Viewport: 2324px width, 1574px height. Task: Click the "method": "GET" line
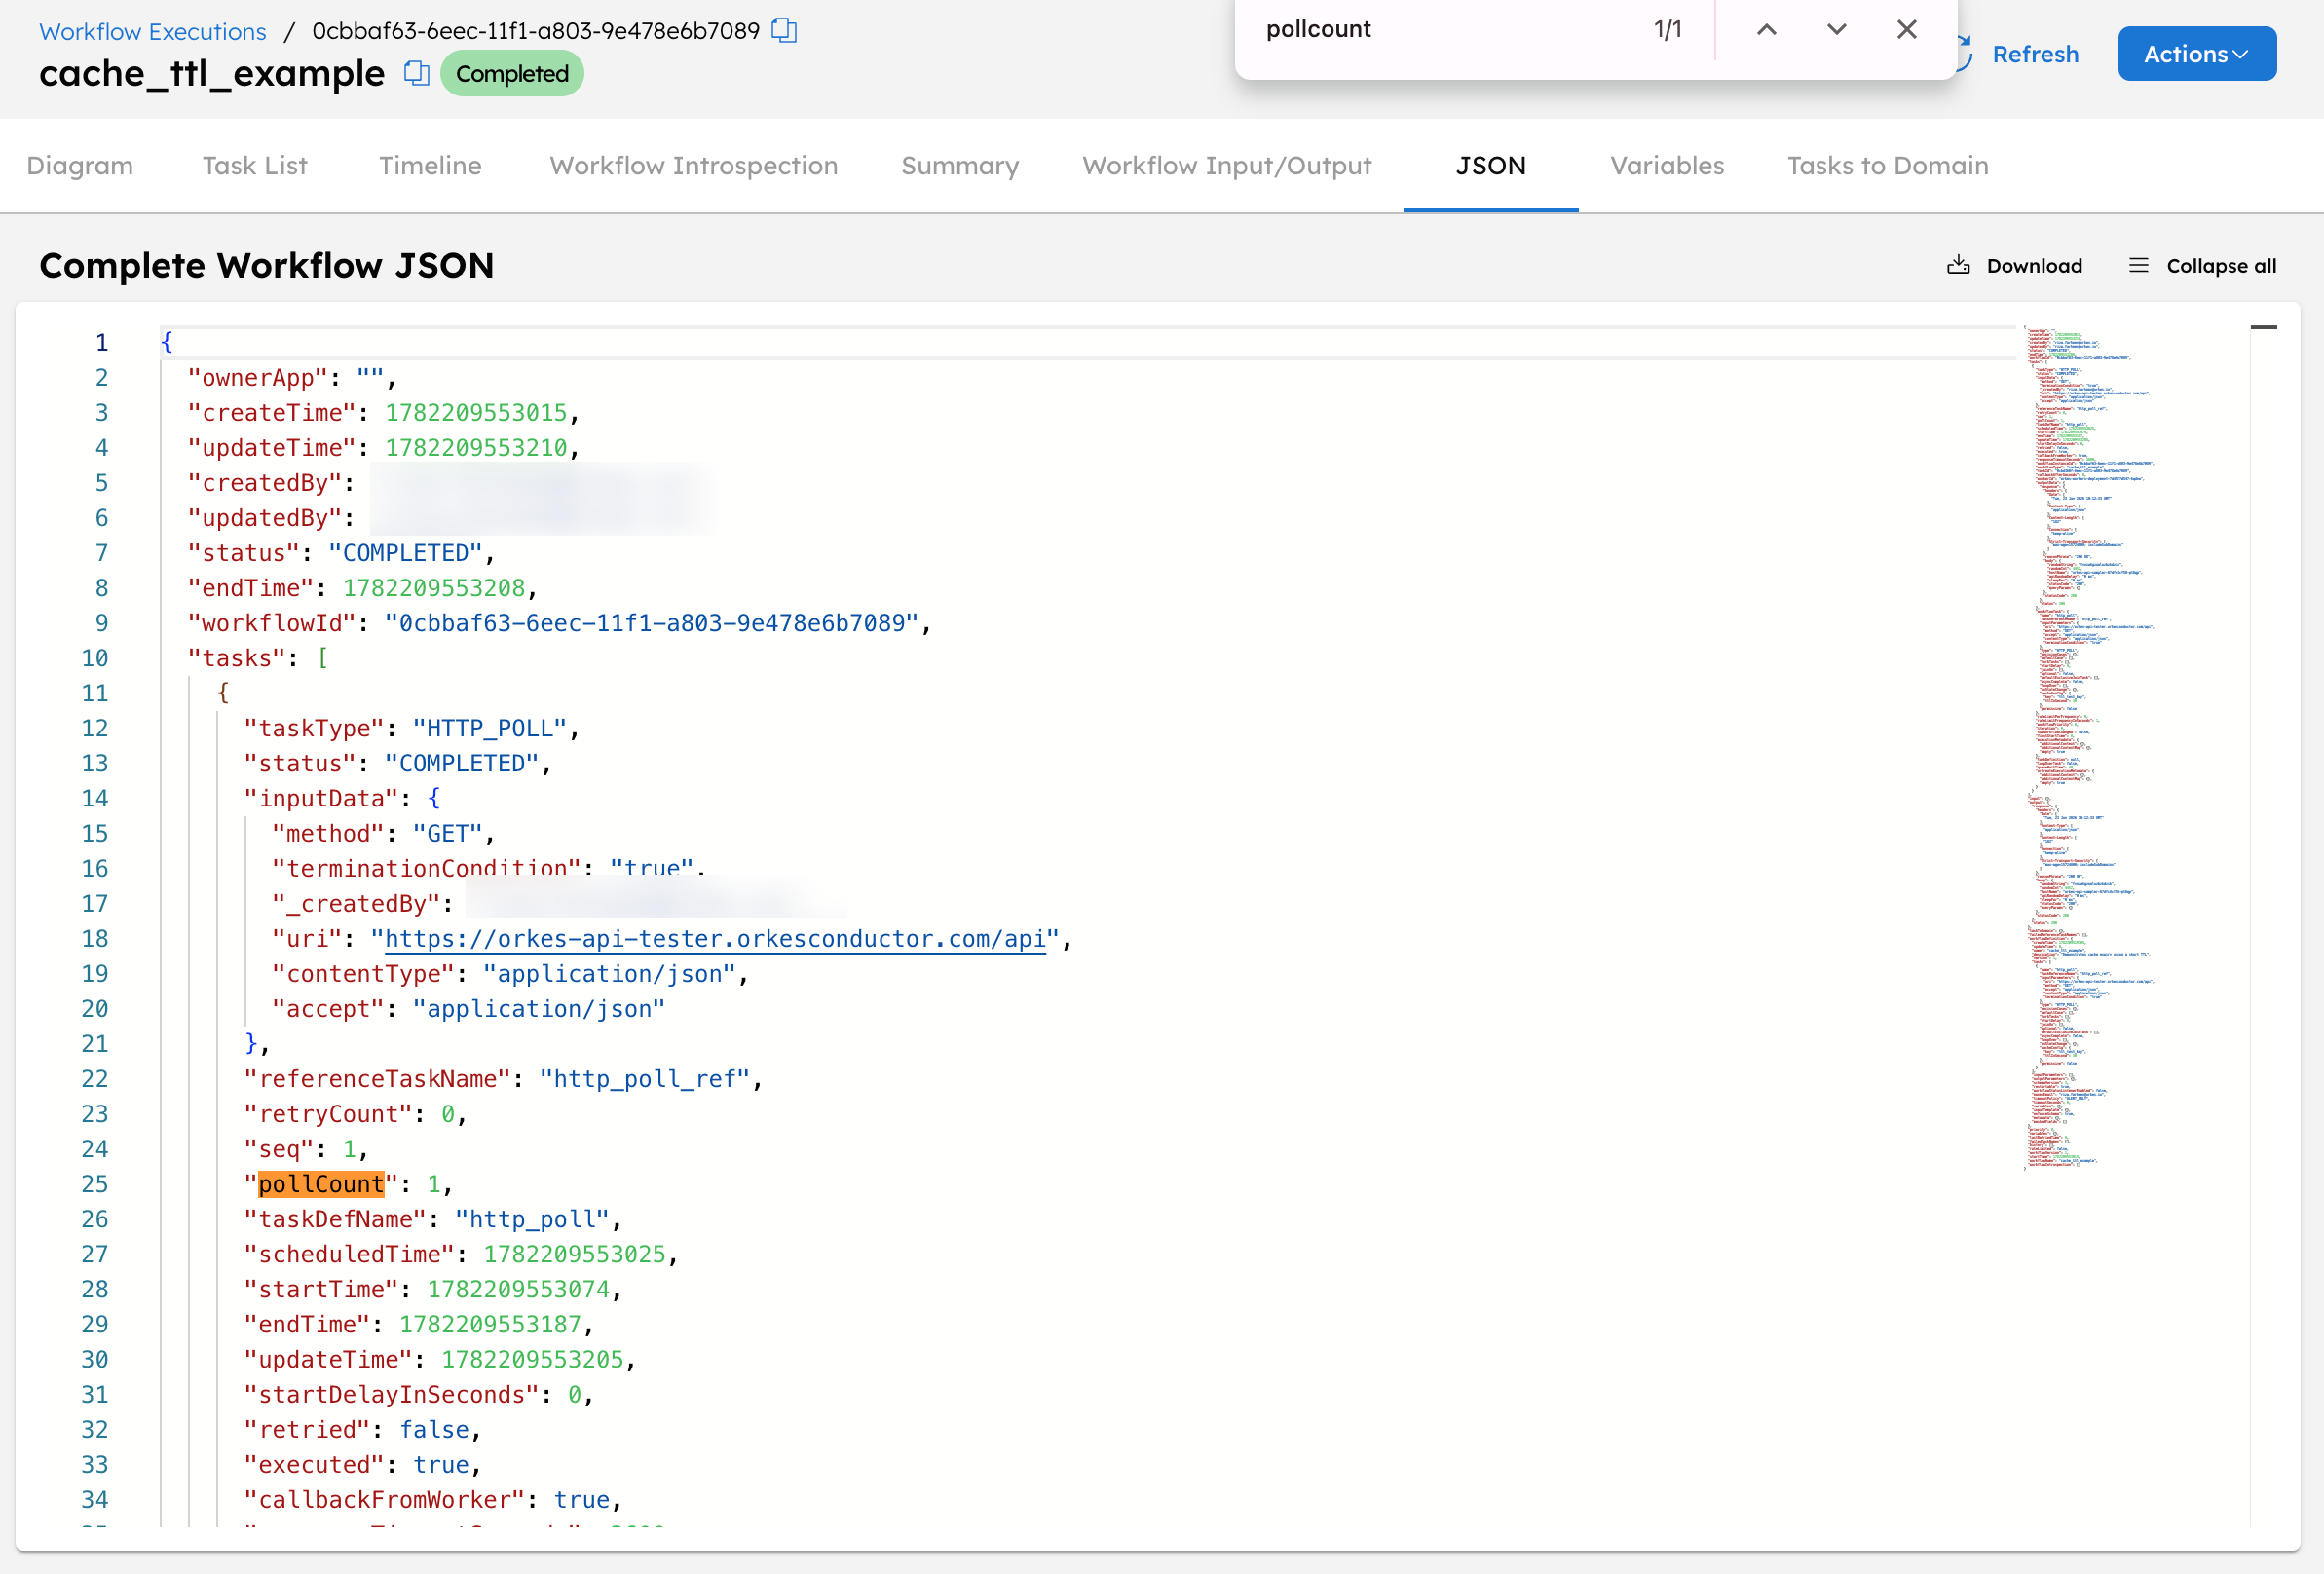click(383, 833)
